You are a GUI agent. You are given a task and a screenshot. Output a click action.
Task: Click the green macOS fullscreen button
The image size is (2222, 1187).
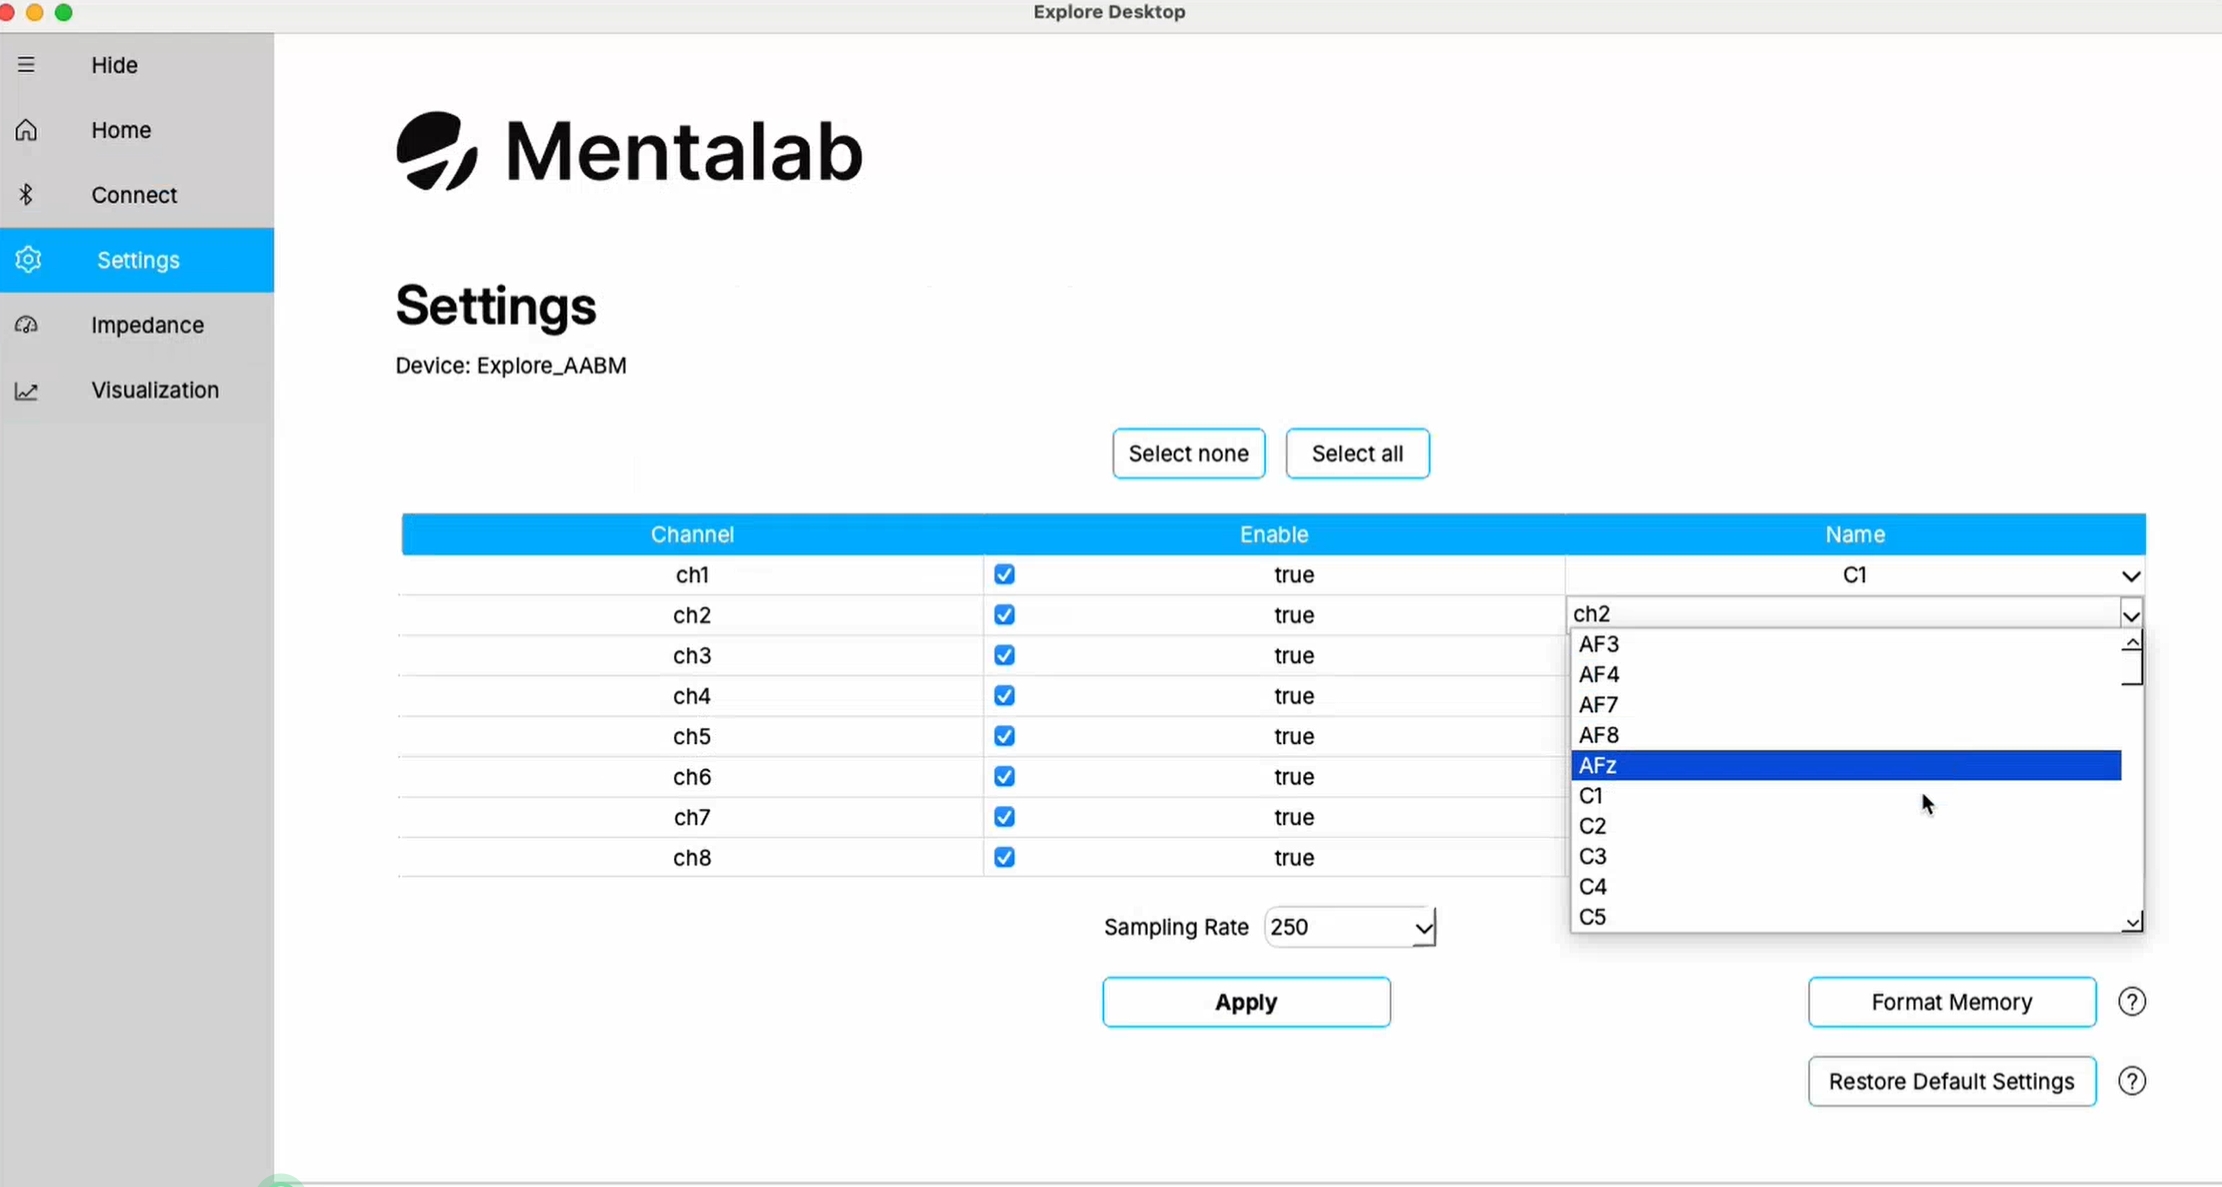point(63,12)
